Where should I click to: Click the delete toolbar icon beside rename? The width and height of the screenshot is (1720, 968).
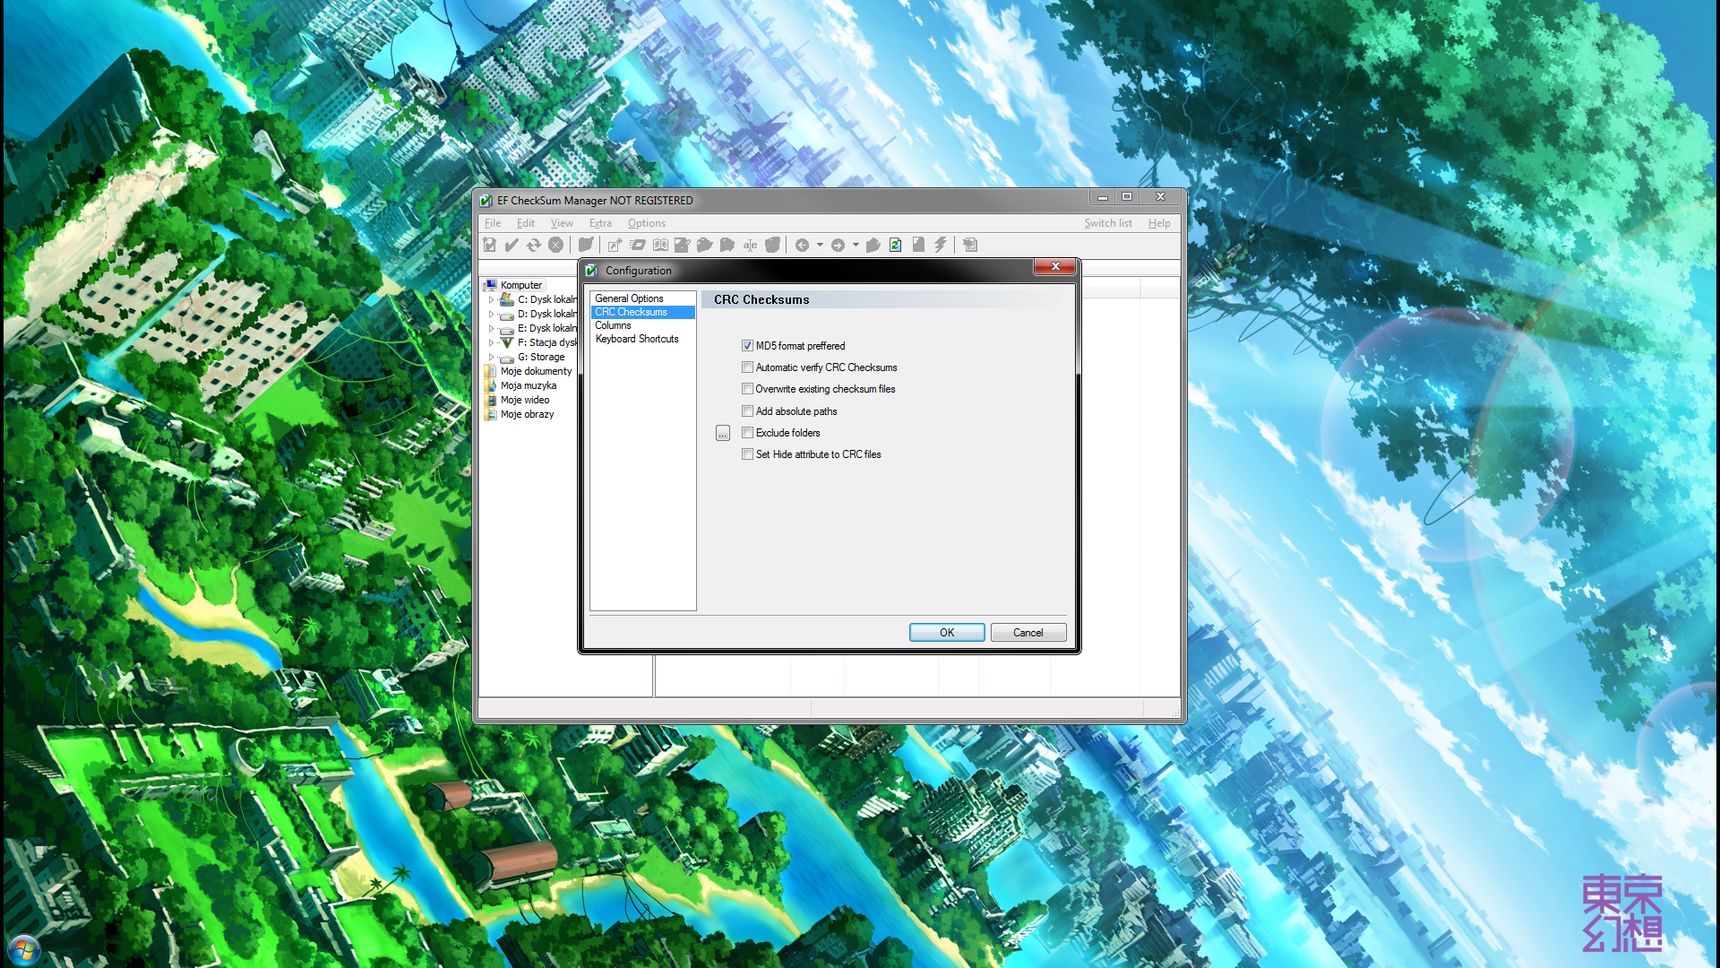pyautogui.click(x=772, y=245)
